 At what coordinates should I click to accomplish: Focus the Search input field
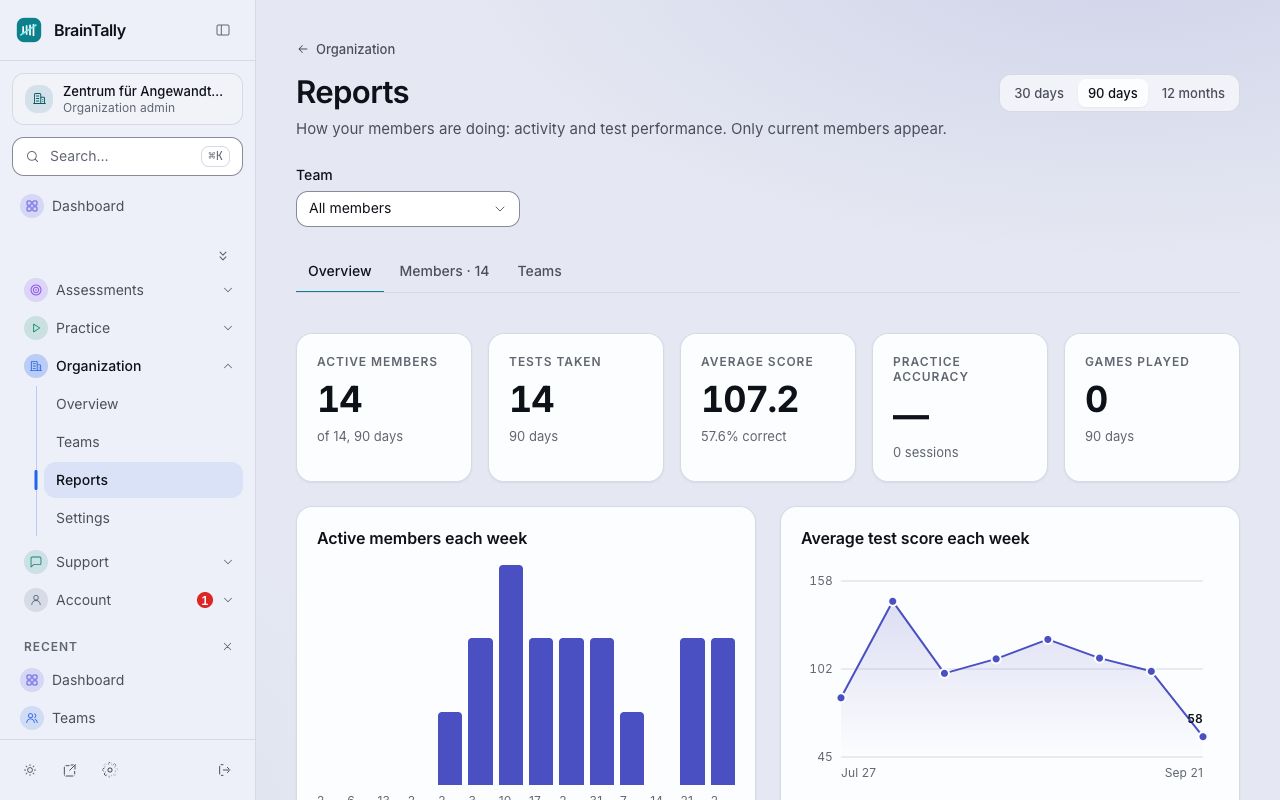pos(127,156)
